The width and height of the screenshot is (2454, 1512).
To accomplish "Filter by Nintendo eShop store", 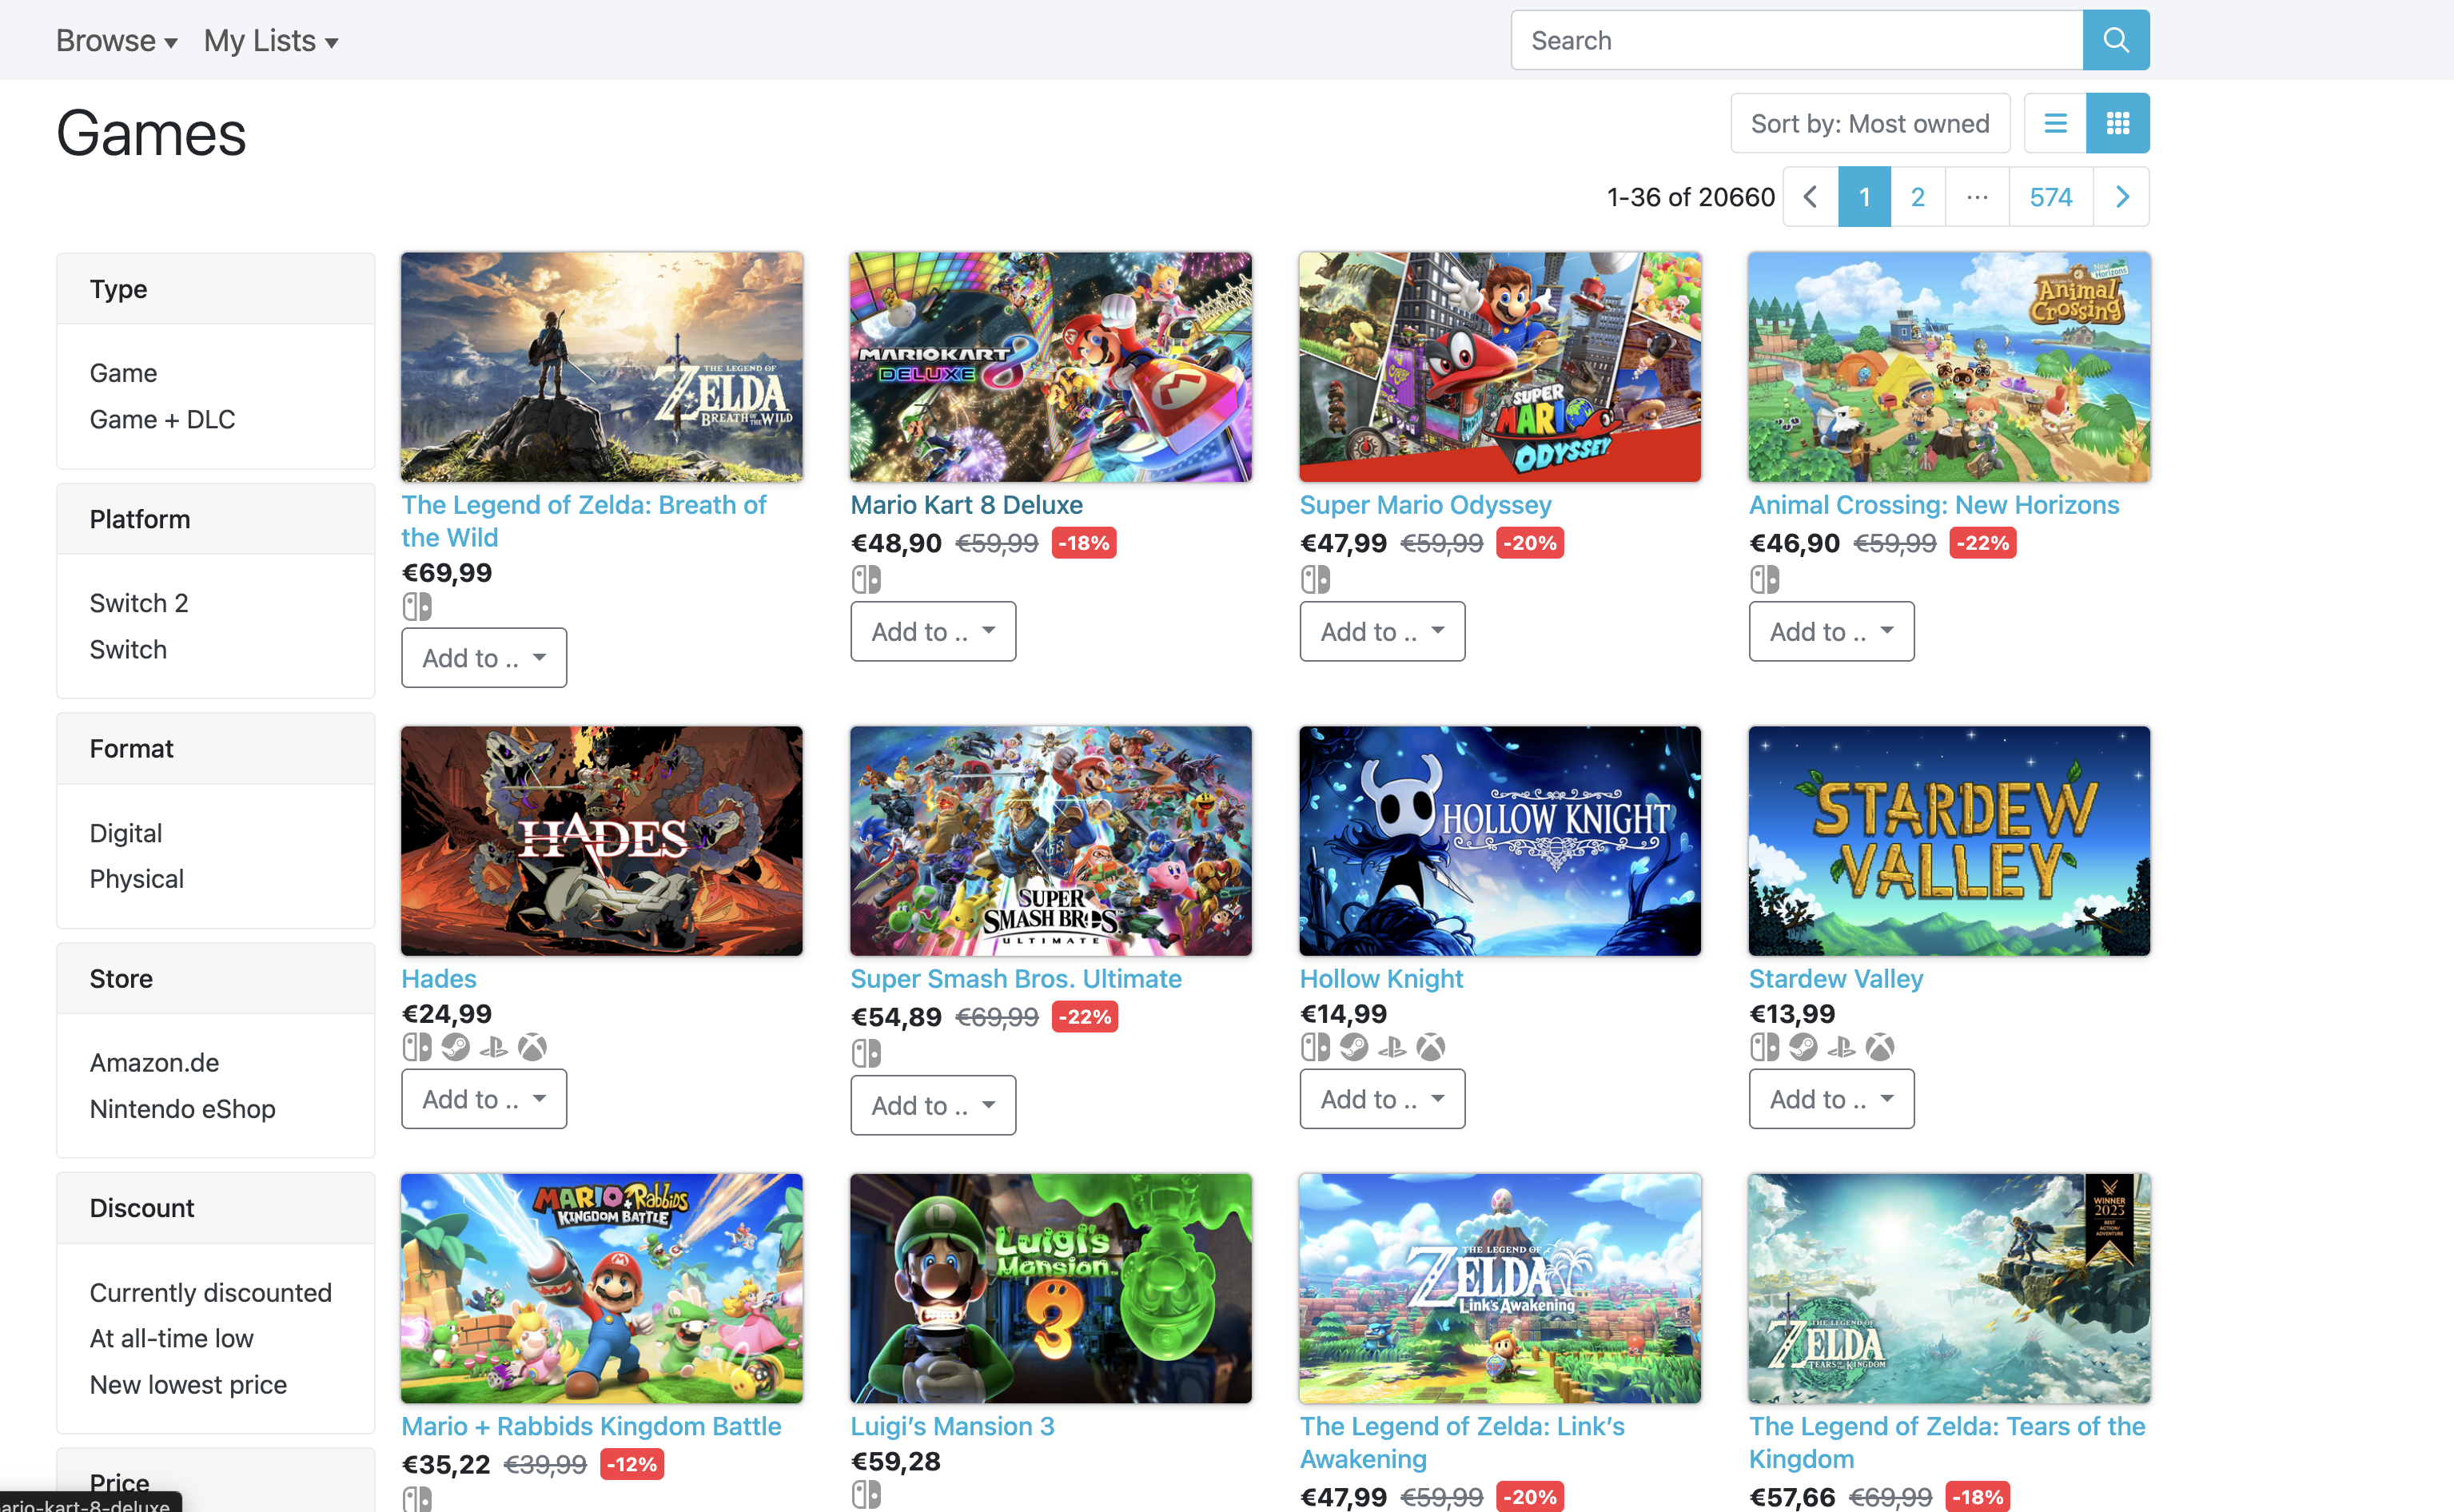I will [182, 1109].
